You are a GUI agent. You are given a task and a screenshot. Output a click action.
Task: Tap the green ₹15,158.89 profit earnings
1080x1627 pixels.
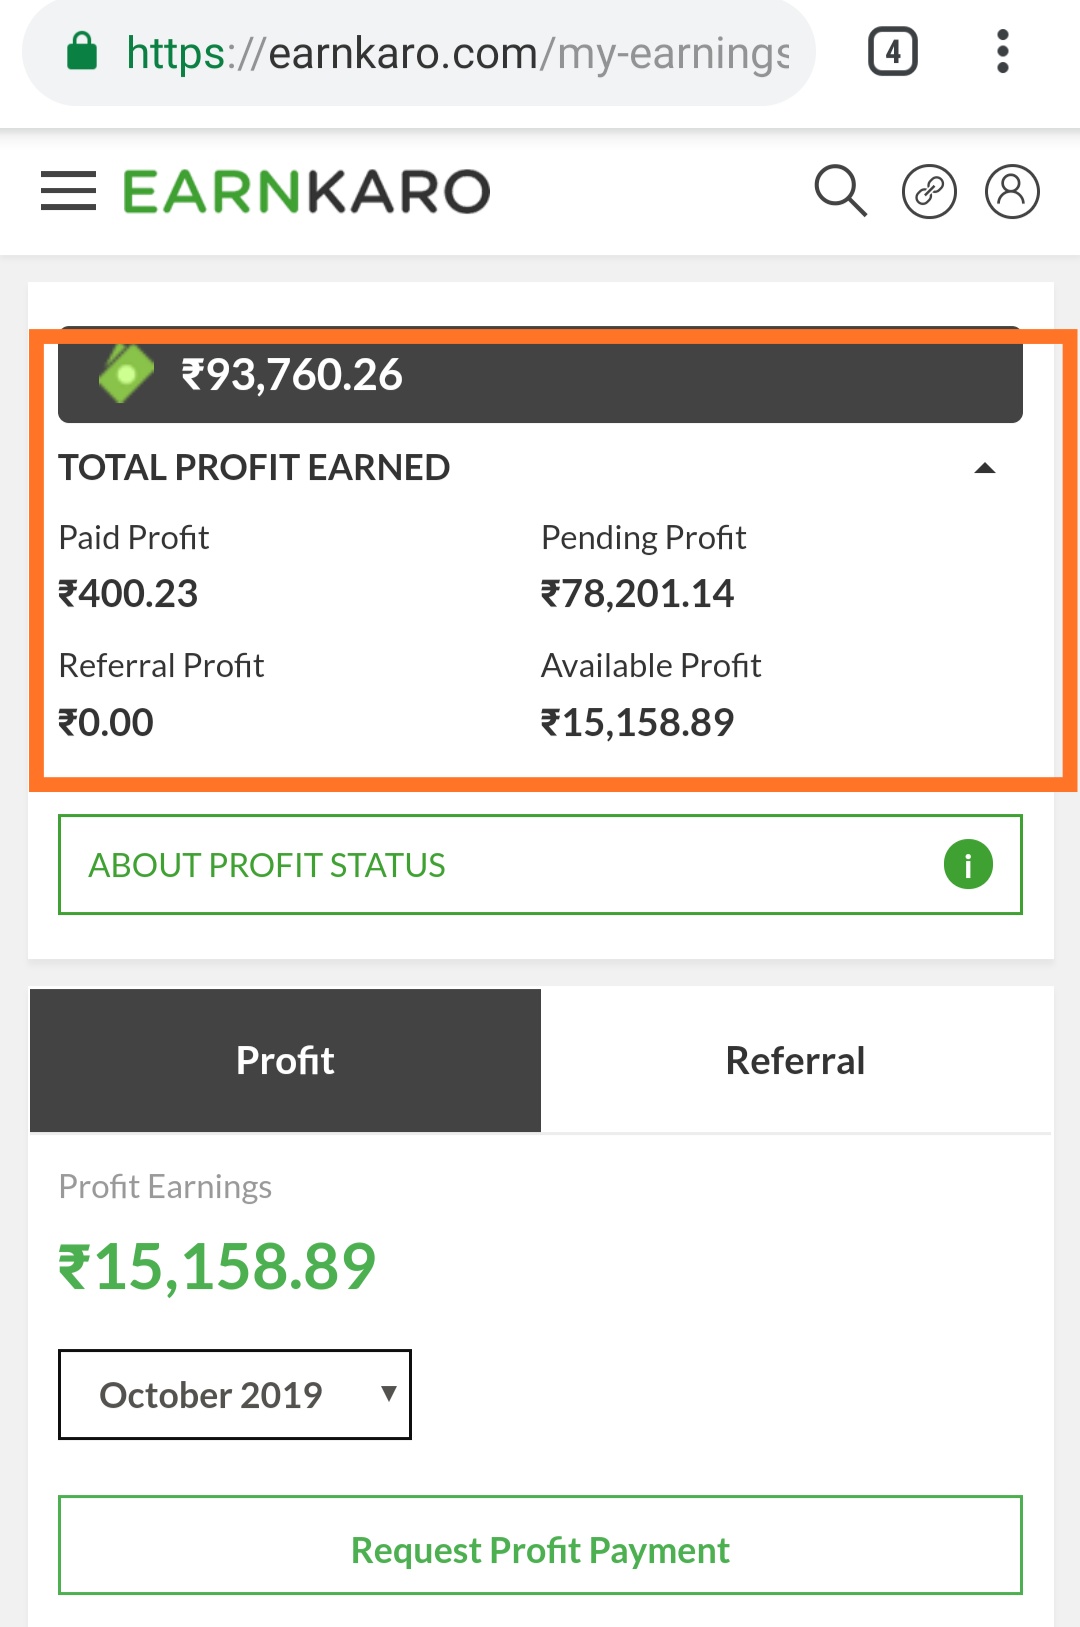[x=217, y=1266]
